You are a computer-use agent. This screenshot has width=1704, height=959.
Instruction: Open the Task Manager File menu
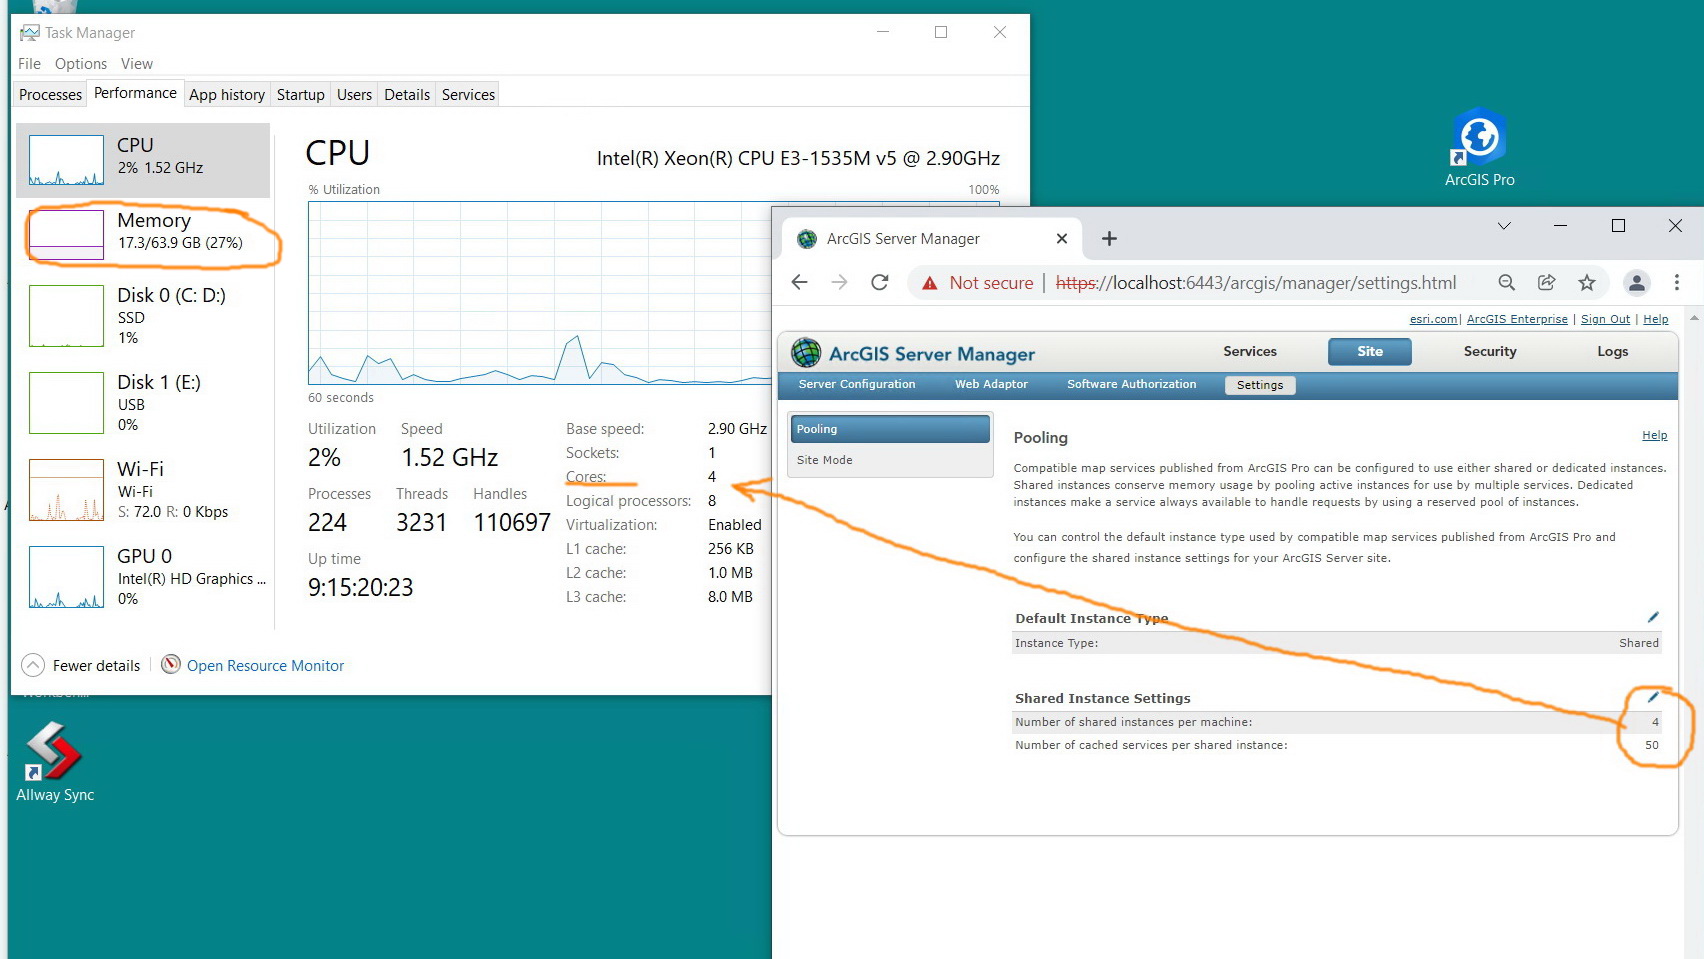point(29,64)
